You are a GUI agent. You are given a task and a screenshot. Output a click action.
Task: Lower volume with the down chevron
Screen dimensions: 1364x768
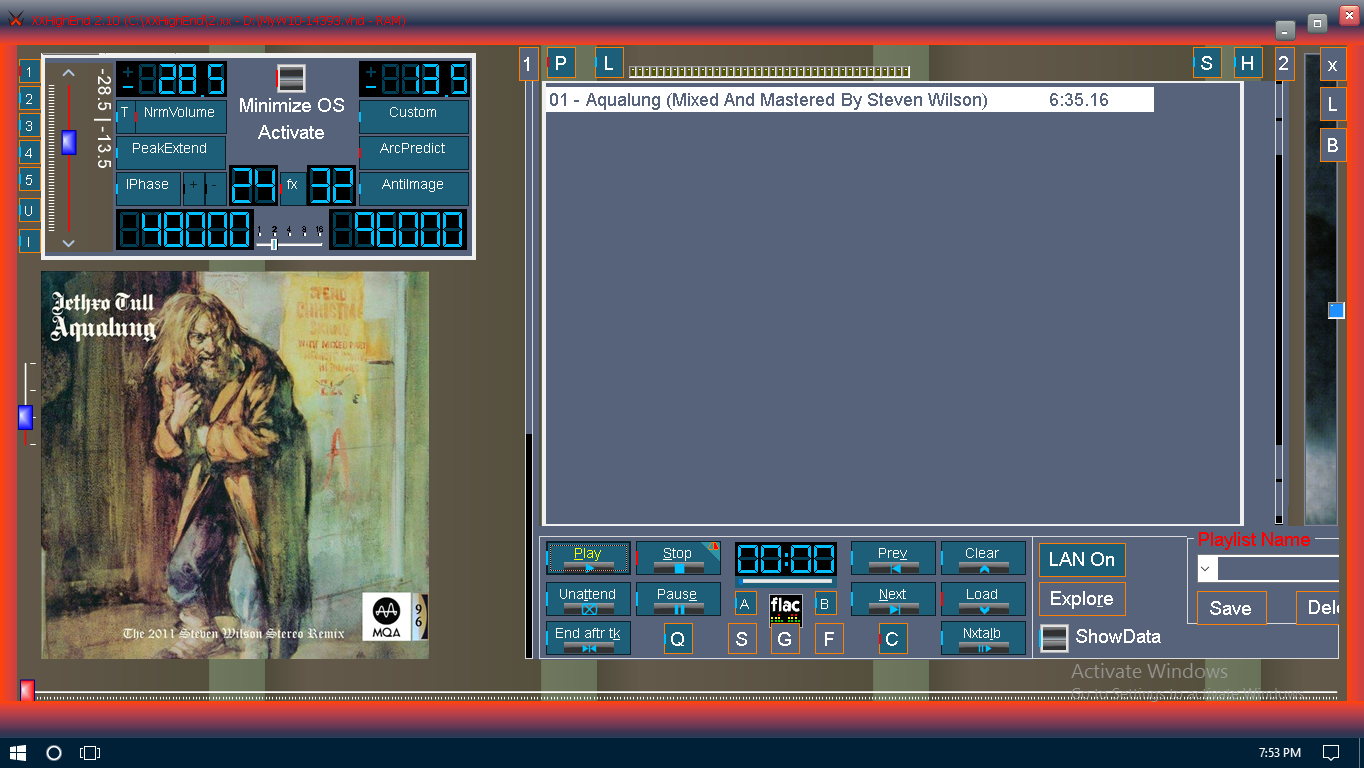click(68, 243)
